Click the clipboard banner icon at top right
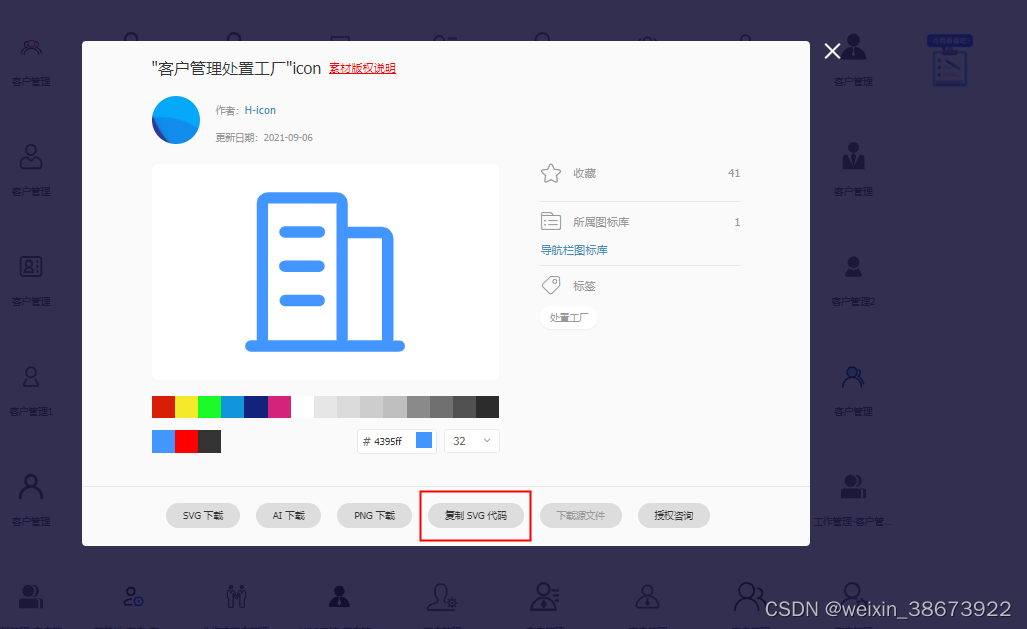1027x629 pixels. [x=950, y=61]
